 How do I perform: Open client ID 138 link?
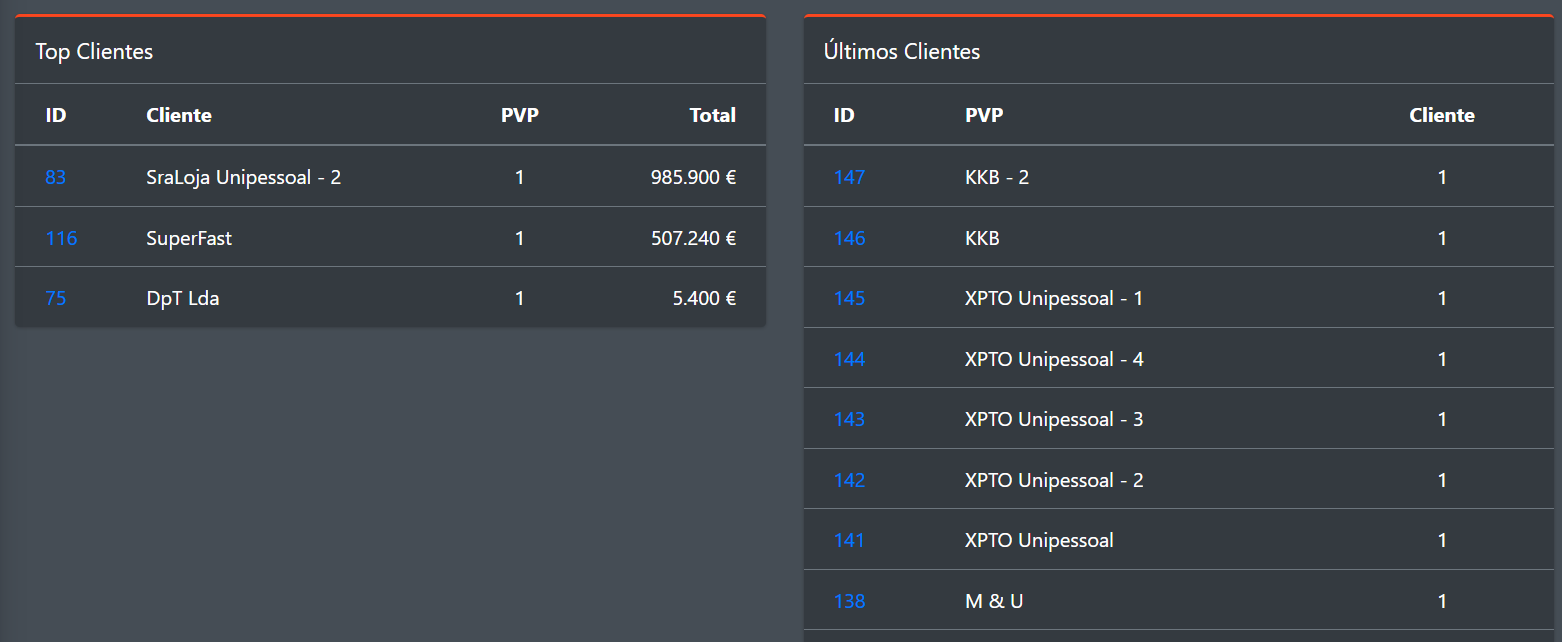pyautogui.click(x=849, y=601)
